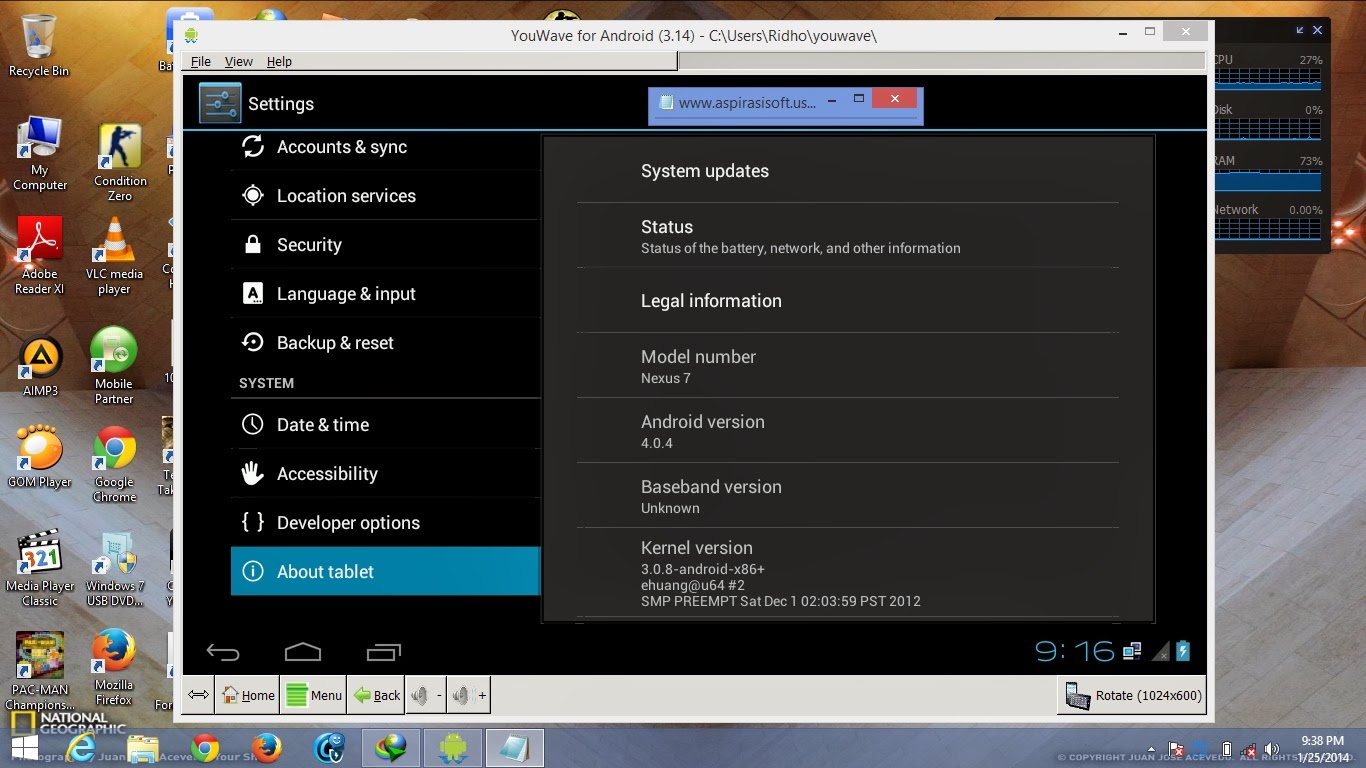
Task: Open Legal information
Action: [848, 301]
